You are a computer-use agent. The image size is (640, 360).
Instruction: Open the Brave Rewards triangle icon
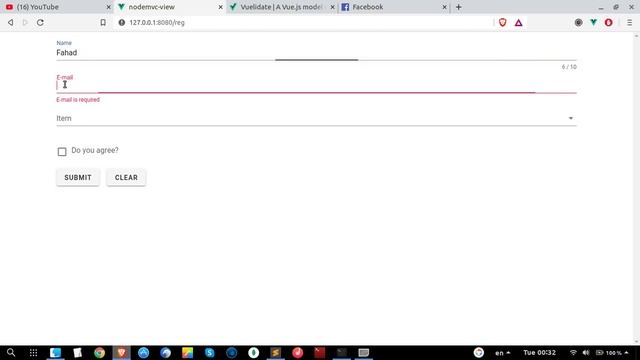point(518,23)
